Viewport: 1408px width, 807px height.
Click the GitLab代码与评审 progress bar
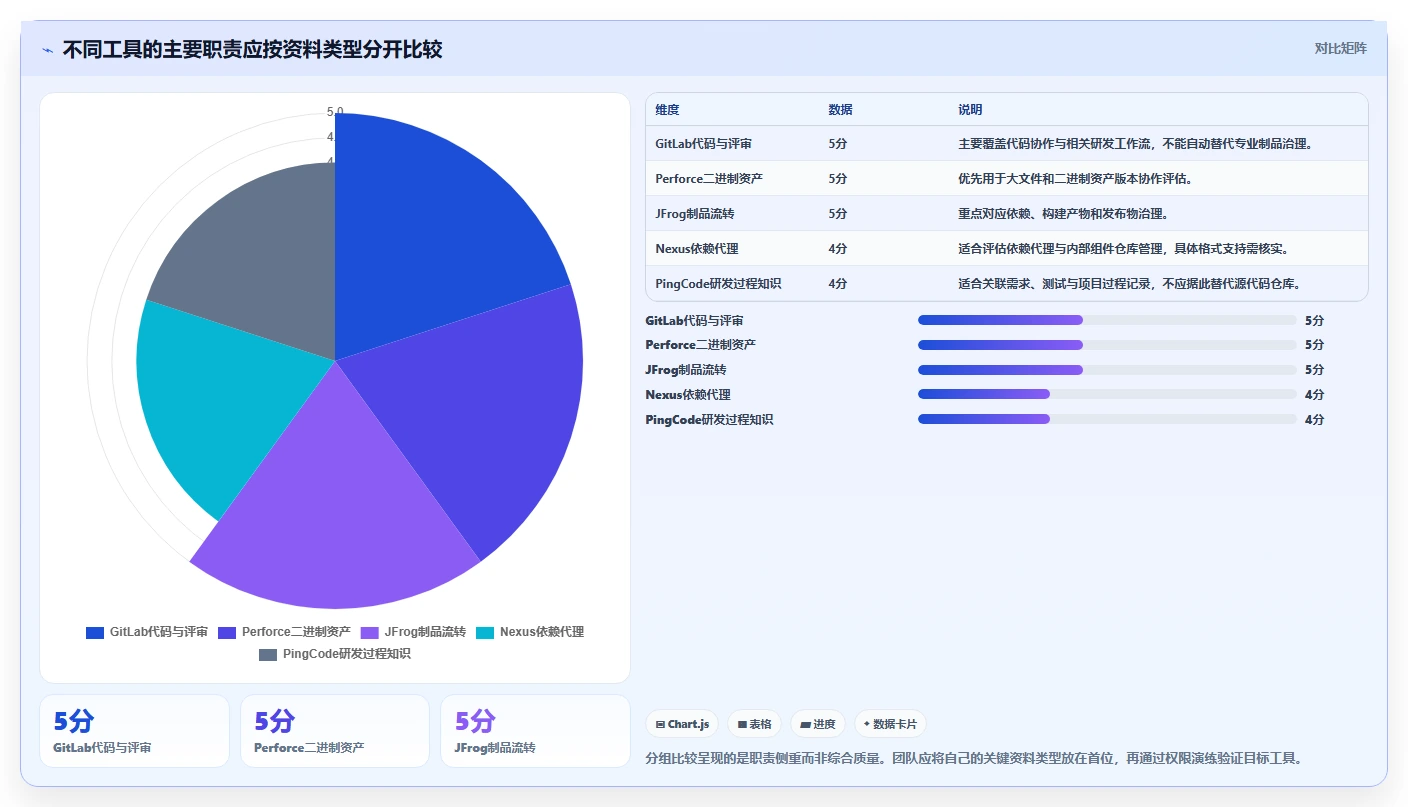tap(1107, 320)
